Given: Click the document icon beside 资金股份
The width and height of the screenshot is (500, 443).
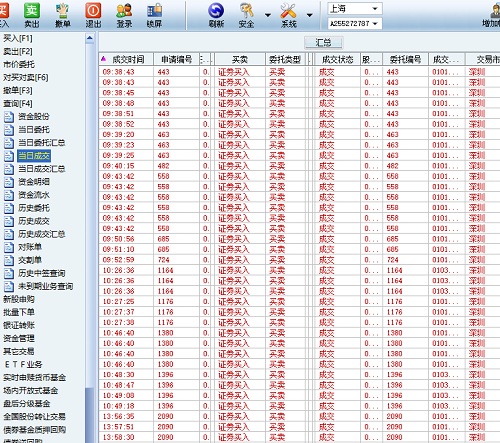Looking at the screenshot, I should pos(9,117).
